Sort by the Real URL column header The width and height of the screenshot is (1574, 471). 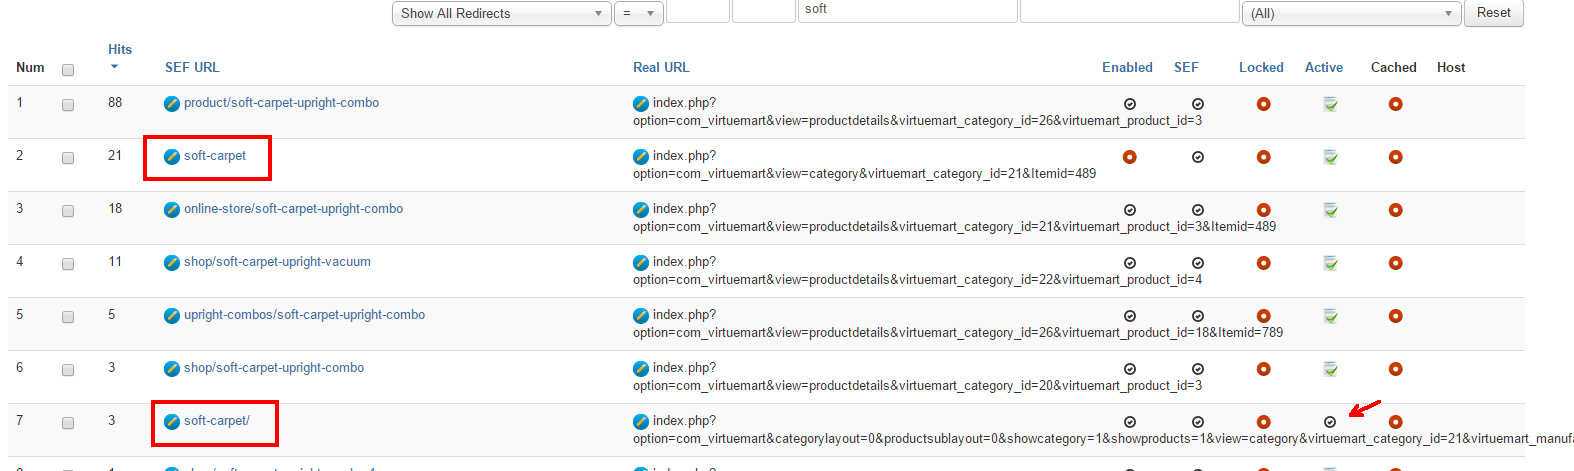pos(661,67)
